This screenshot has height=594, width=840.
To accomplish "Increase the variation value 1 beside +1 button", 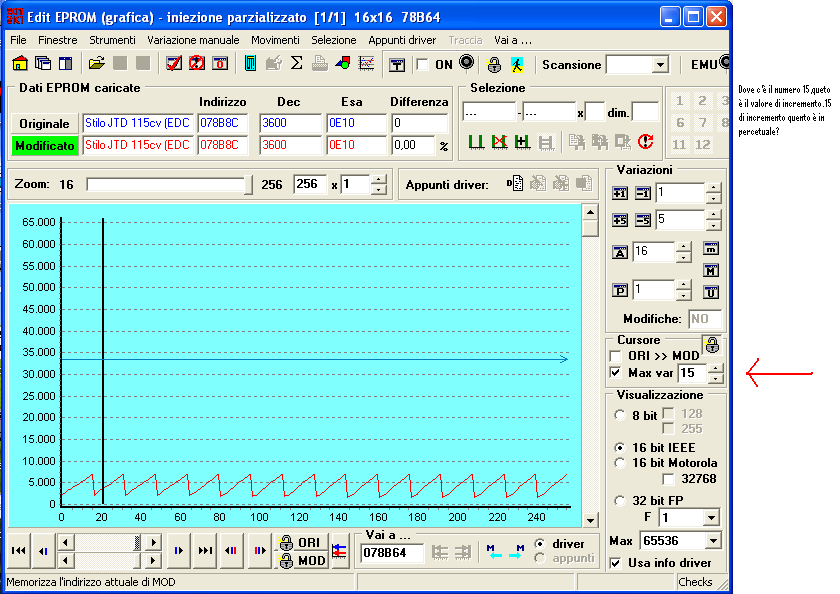I will 713,188.
